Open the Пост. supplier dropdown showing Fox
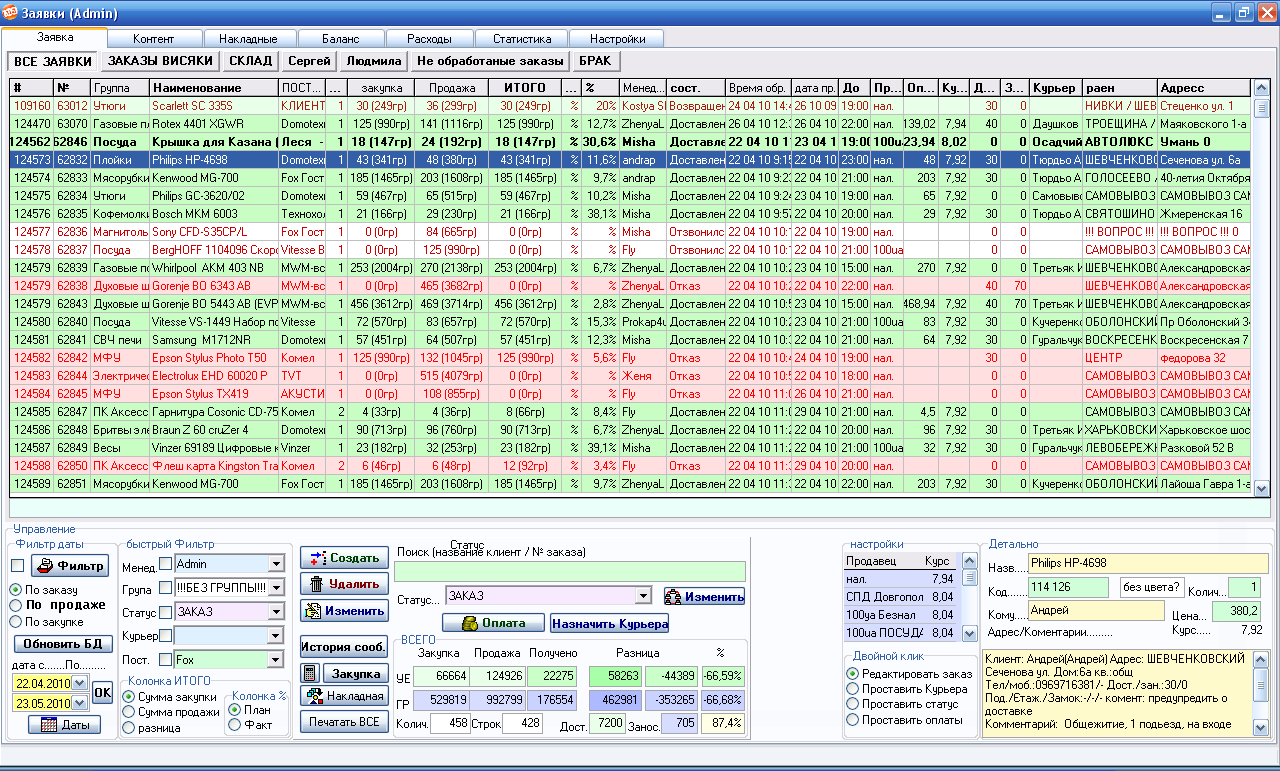This screenshot has height=771, width=1280. (x=276, y=660)
